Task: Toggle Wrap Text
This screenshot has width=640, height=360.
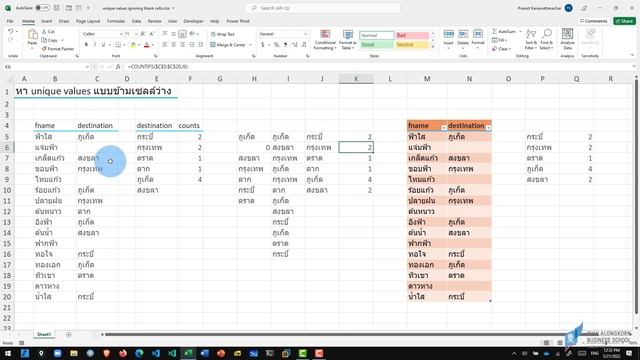Action: coord(222,34)
